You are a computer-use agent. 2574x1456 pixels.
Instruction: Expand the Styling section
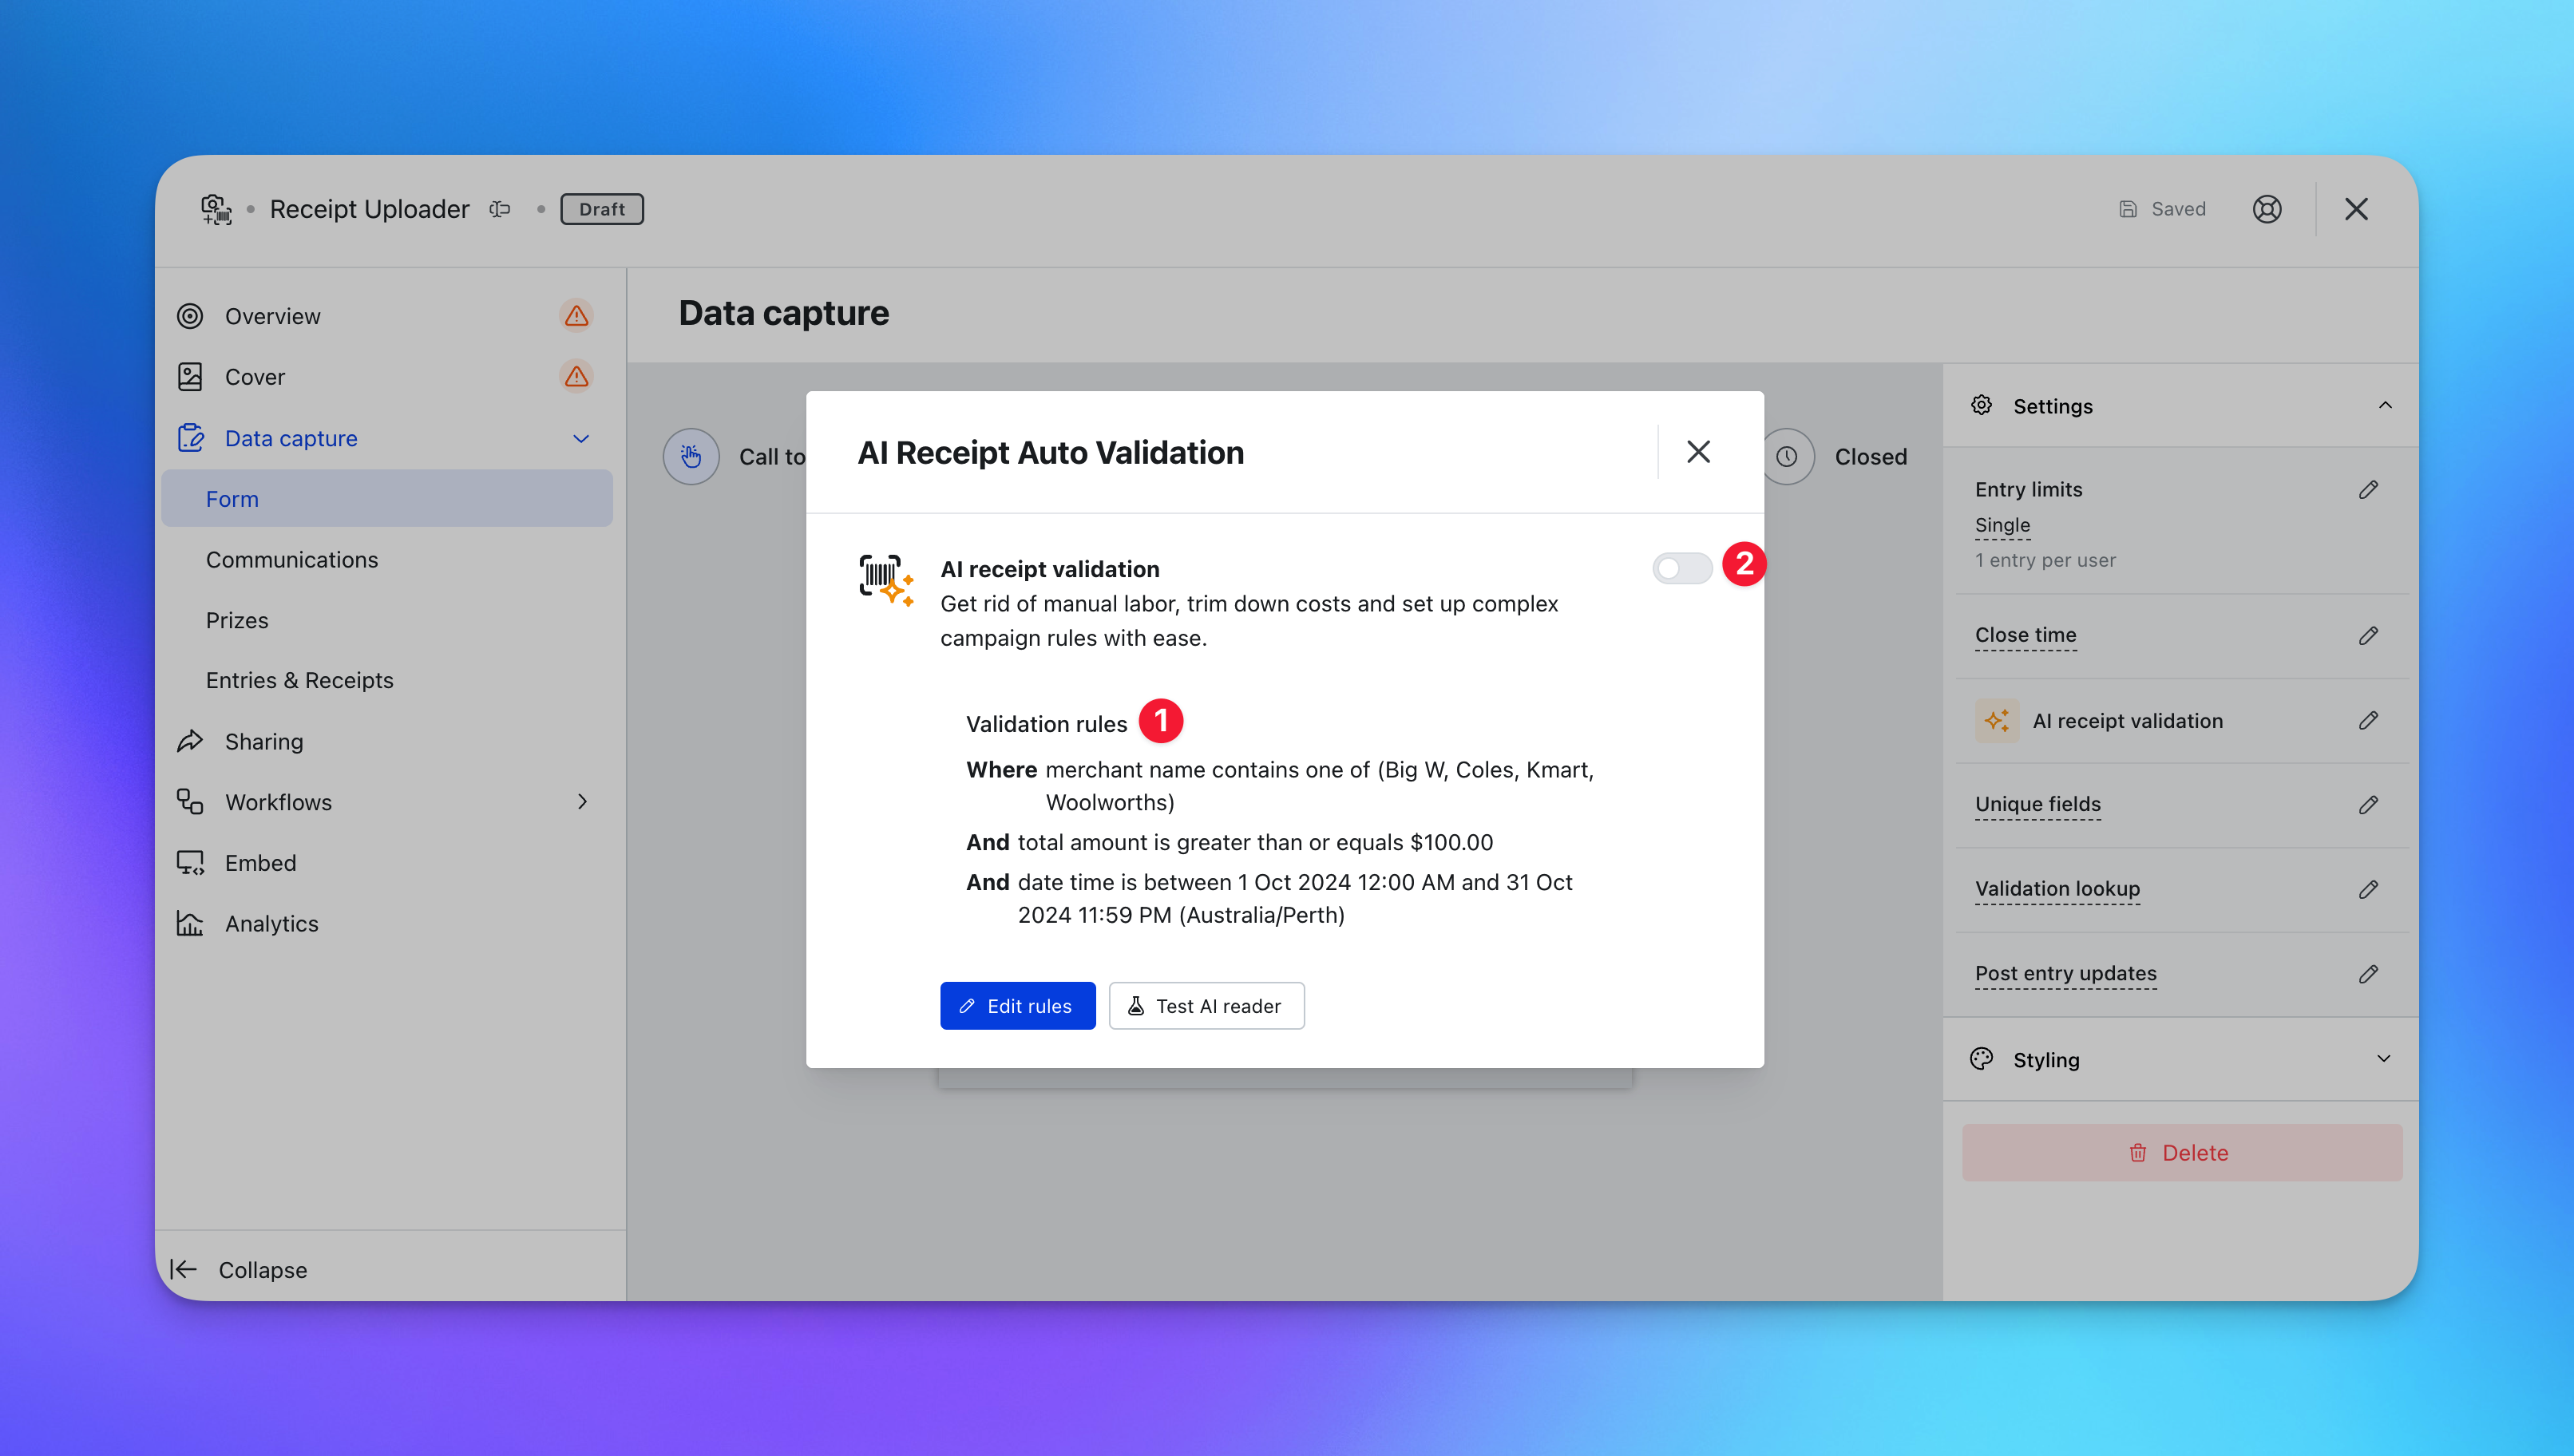tap(2383, 1059)
